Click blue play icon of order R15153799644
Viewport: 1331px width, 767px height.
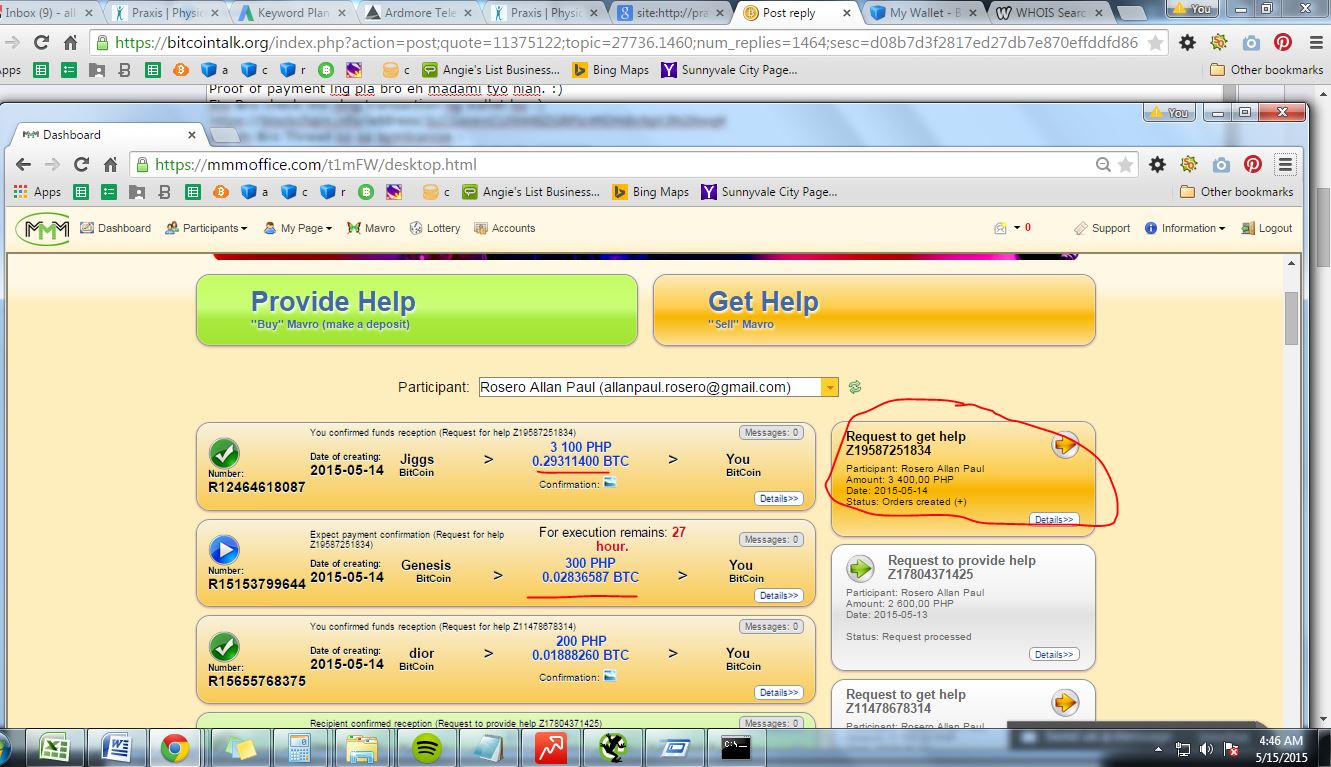pyautogui.click(x=224, y=550)
